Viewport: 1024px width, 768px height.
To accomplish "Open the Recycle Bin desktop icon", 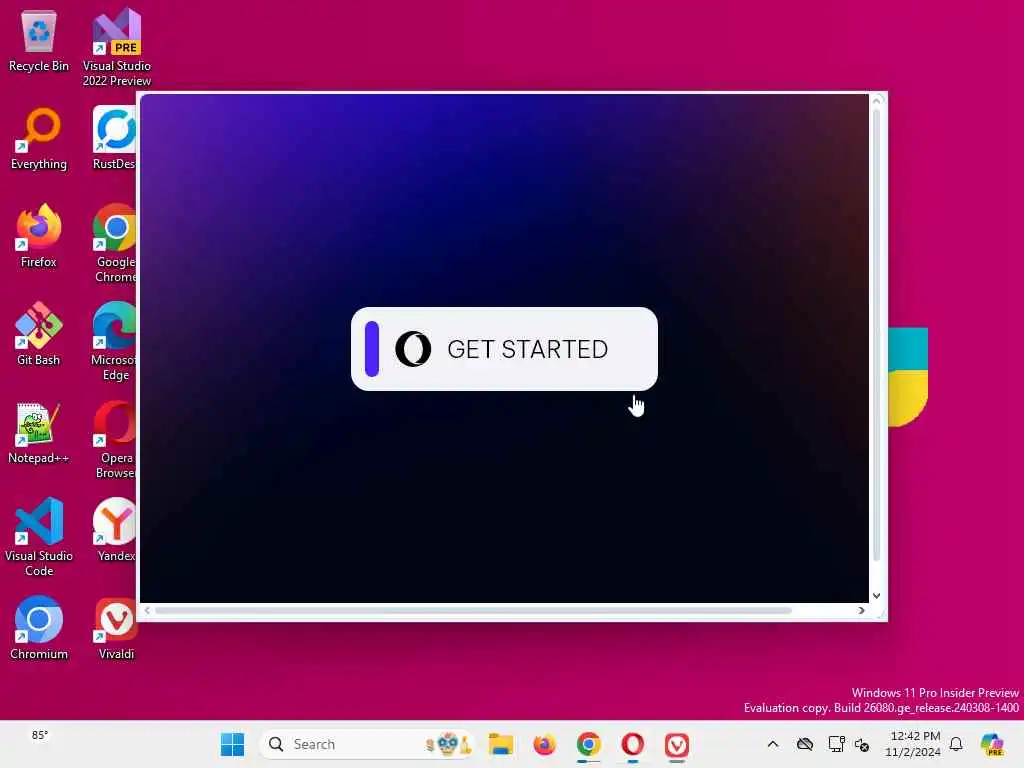I will (39, 40).
